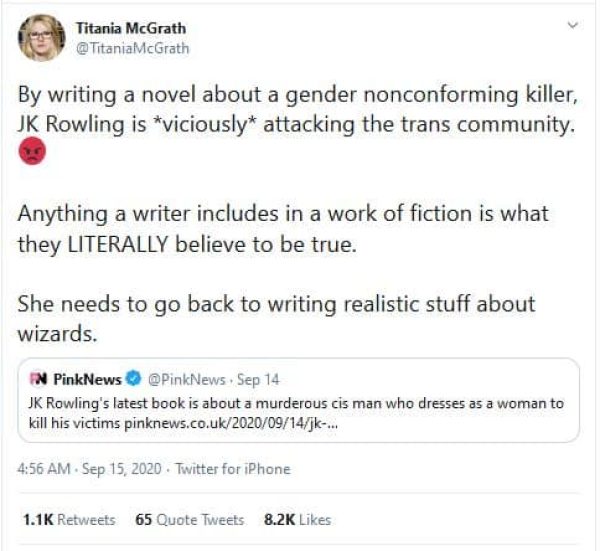Click the 'Anything a writer includes' paragraph
600x551 pixels.
point(280,228)
